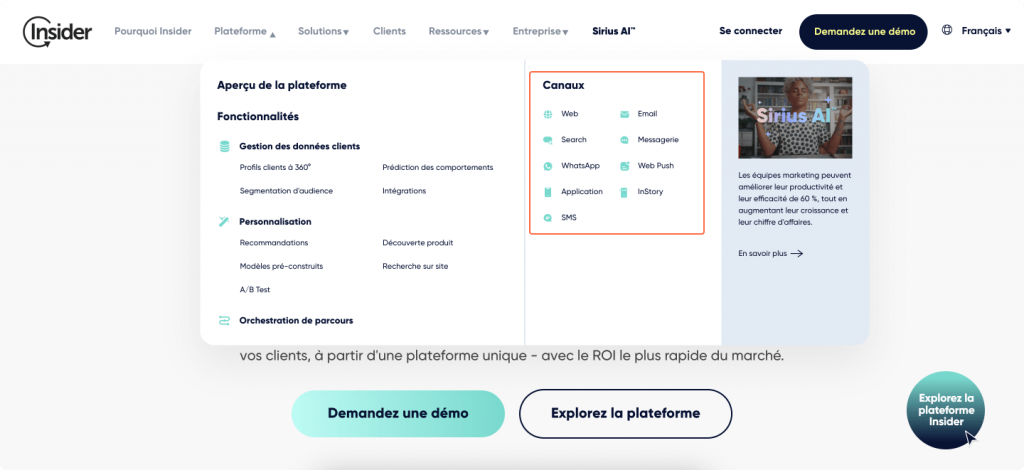Click the Email channel label

click(648, 114)
